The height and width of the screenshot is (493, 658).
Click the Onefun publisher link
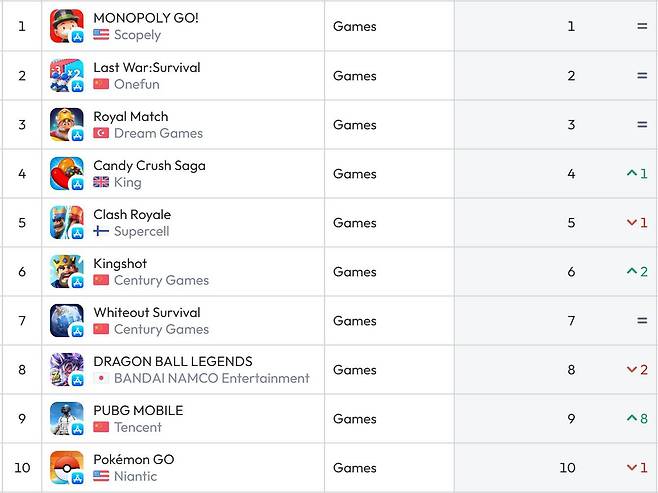click(136, 84)
